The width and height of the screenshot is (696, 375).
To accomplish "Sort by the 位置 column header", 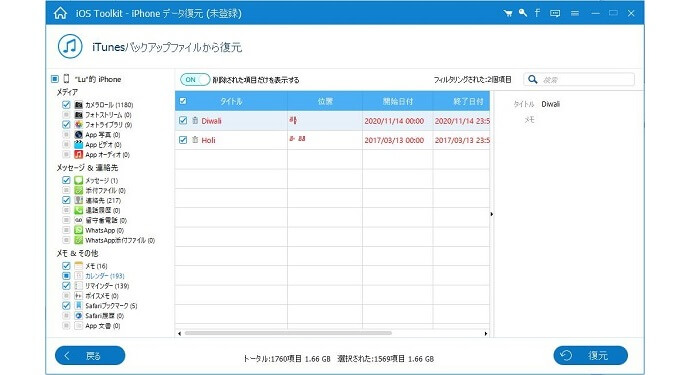I will point(325,101).
